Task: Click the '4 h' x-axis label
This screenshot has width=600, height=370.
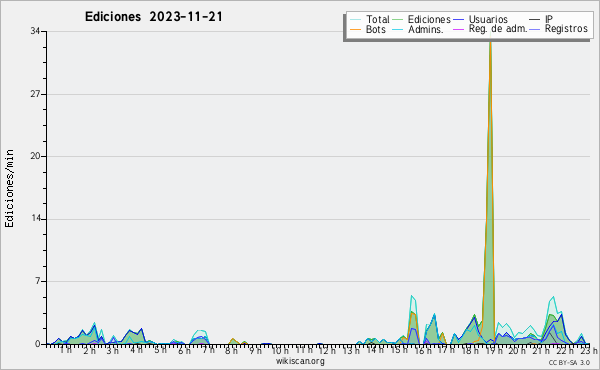Action: pyautogui.click(x=137, y=350)
